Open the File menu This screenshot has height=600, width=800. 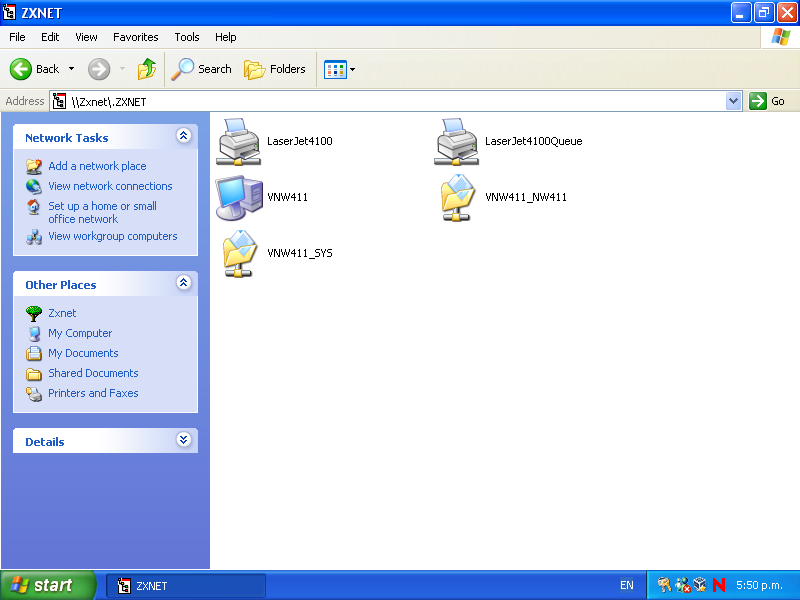click(17, 37)
